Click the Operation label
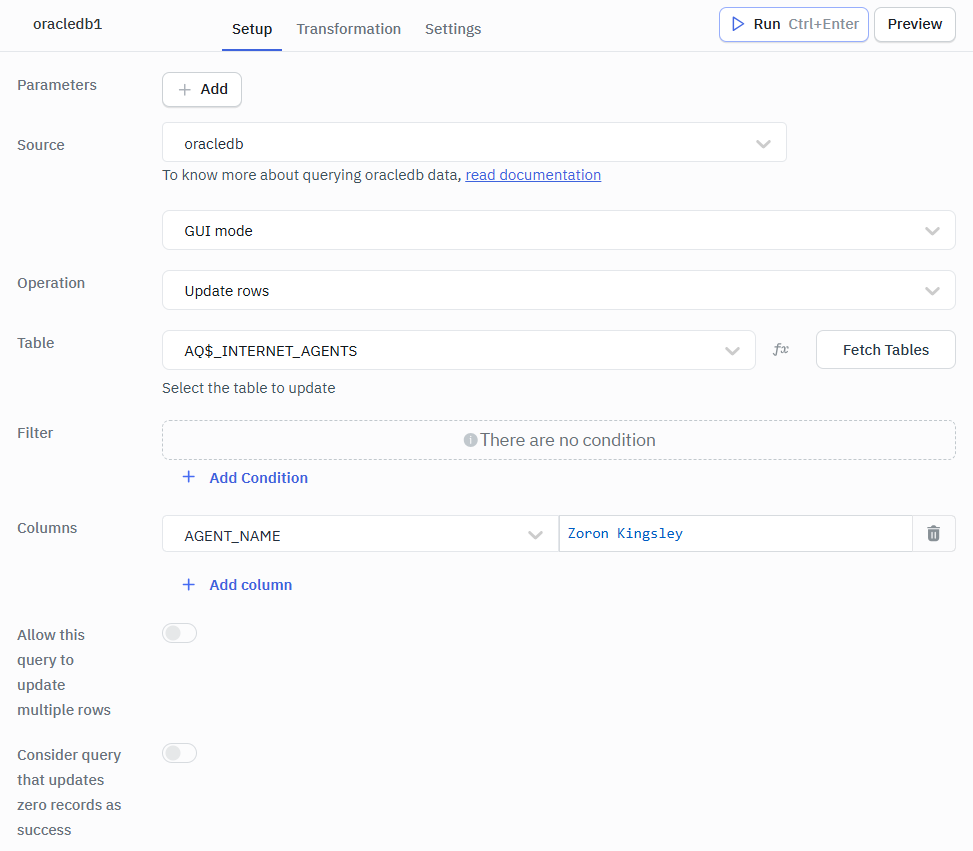The image size is (973, 851). click(x=51, y=283)
